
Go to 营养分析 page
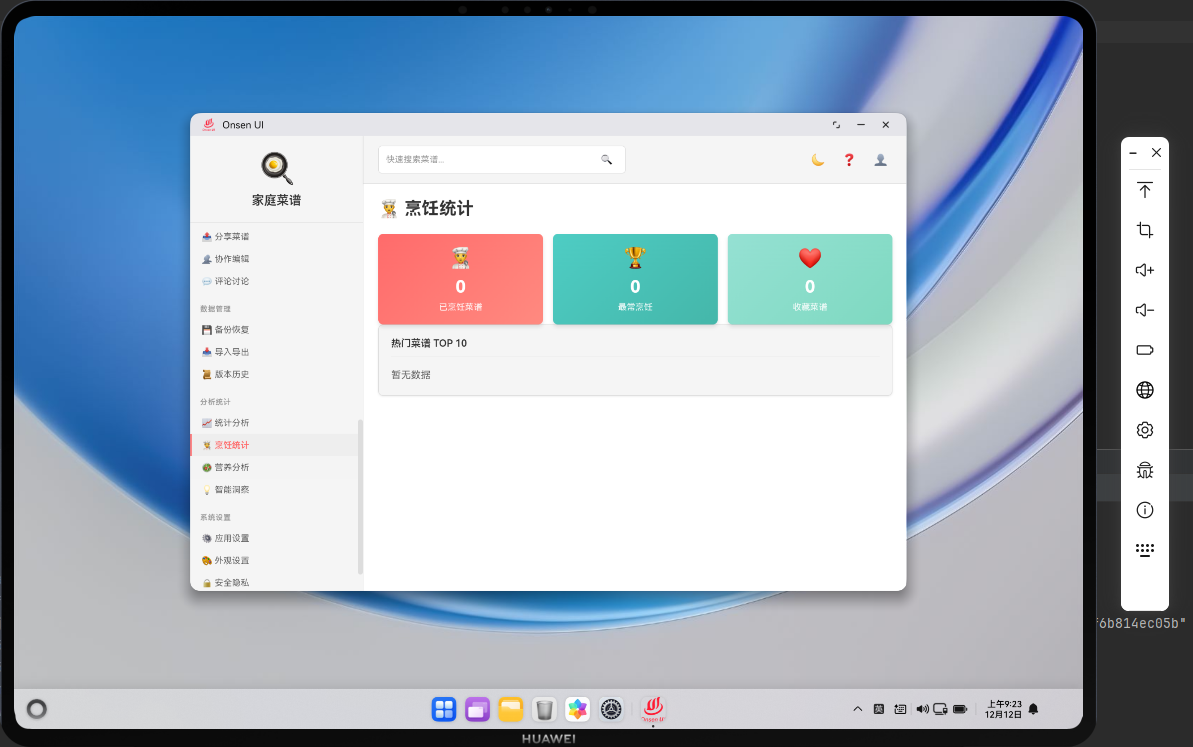pyautogui.click(x=274, y=467)
